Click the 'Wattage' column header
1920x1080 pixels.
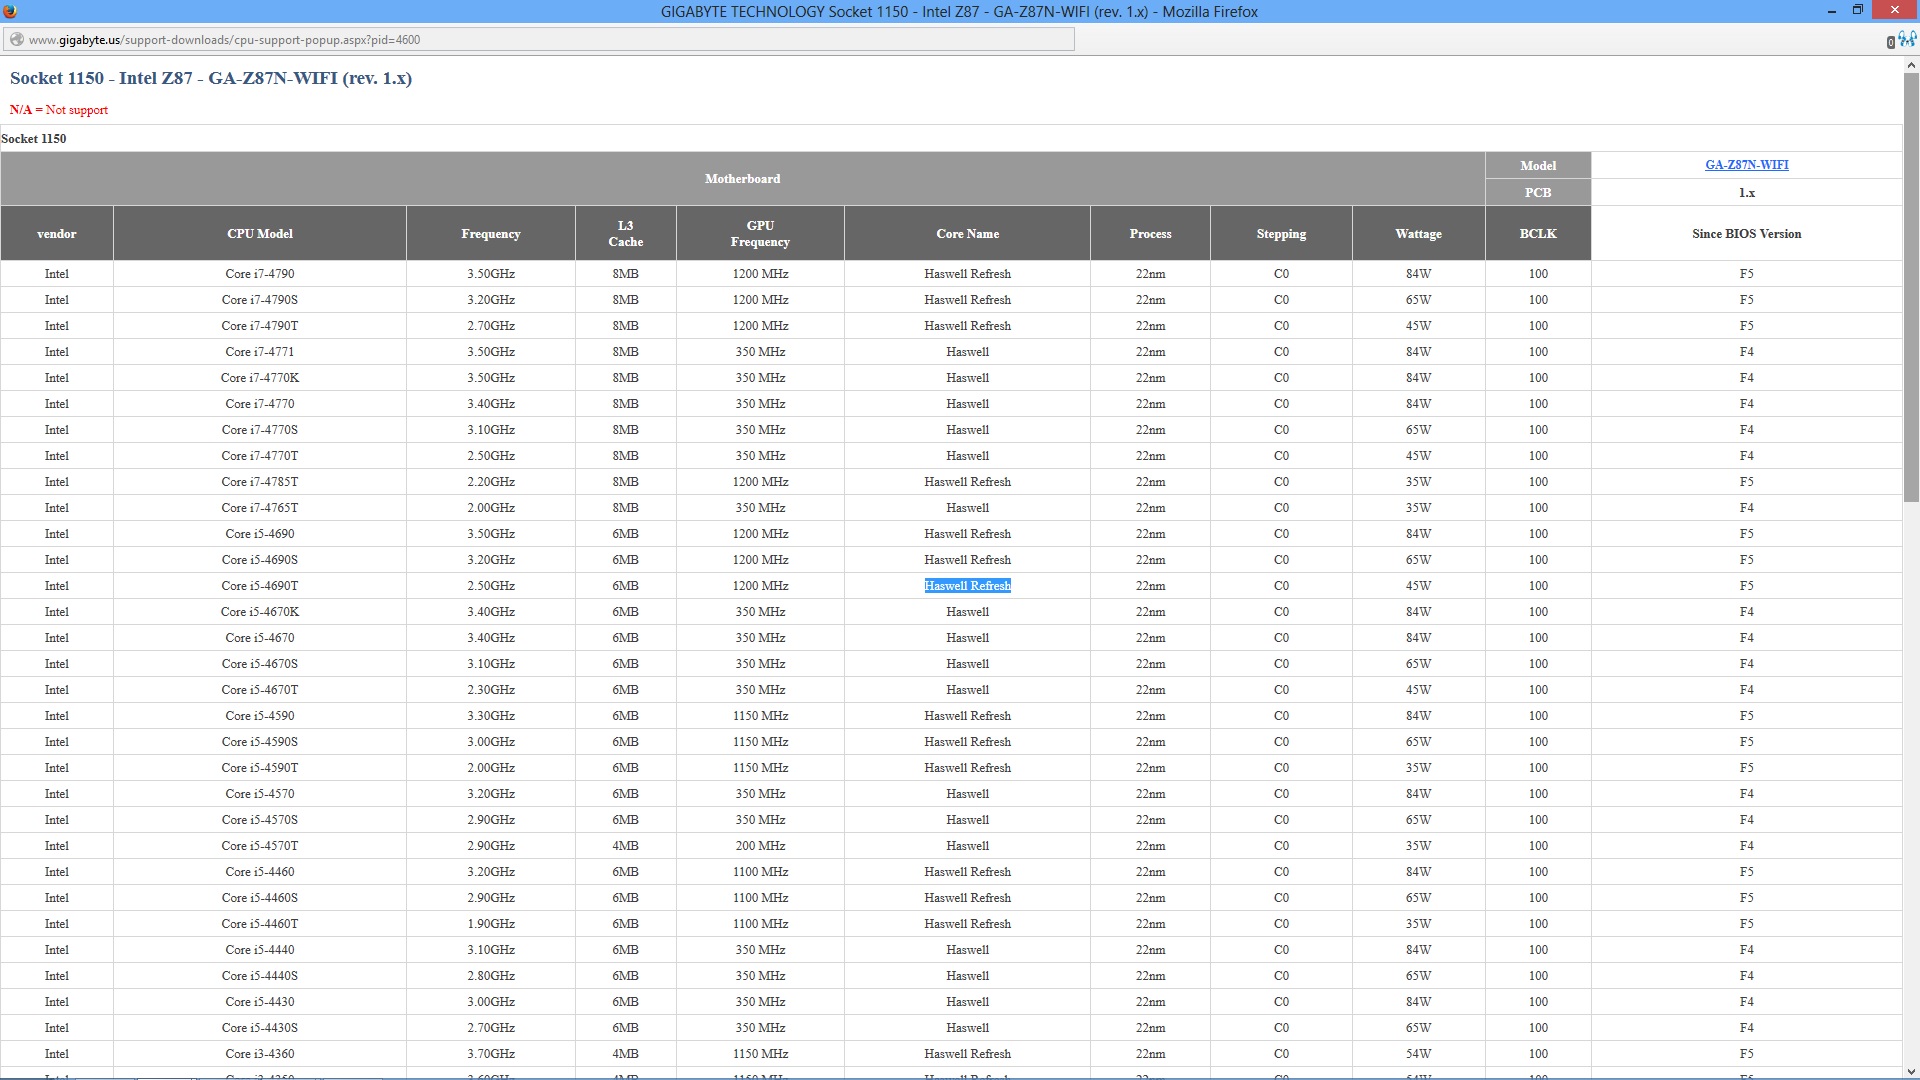point(1418,234)
